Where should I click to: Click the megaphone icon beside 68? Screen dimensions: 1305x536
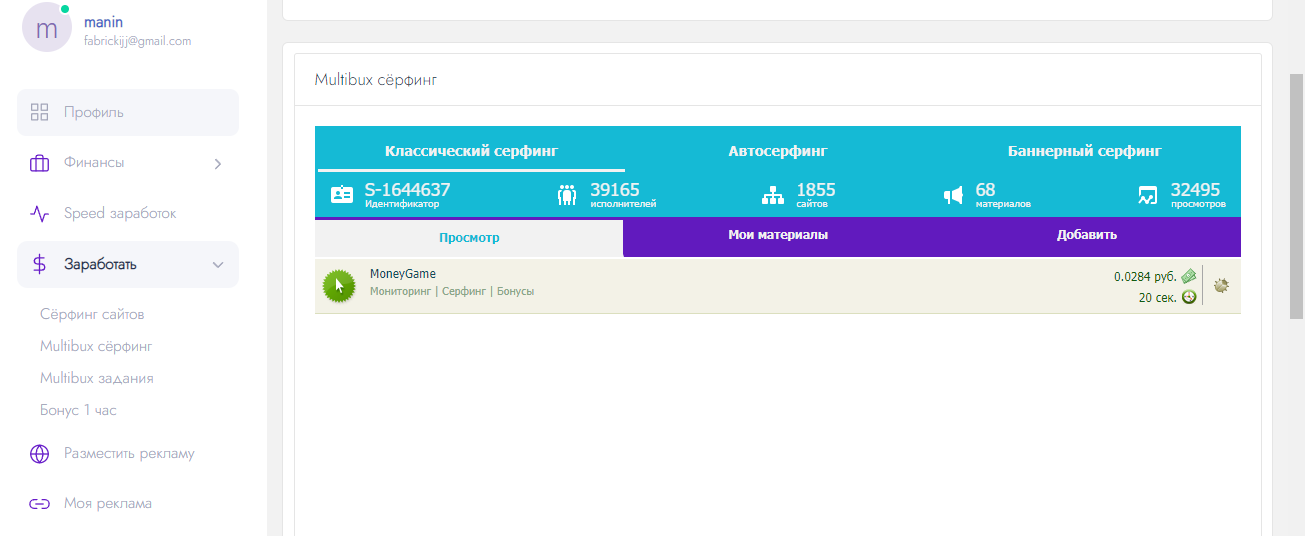click(x=953, y=195)
